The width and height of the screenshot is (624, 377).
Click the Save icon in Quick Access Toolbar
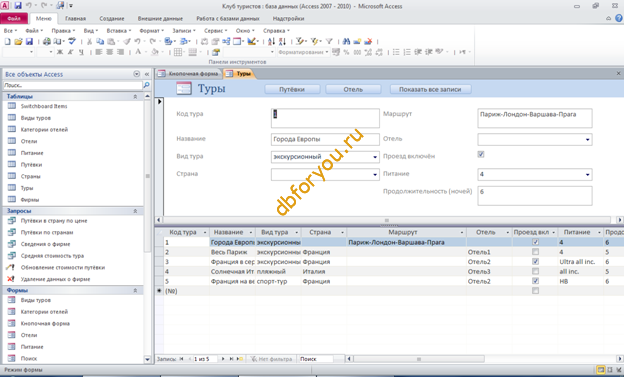click(18, 6)
